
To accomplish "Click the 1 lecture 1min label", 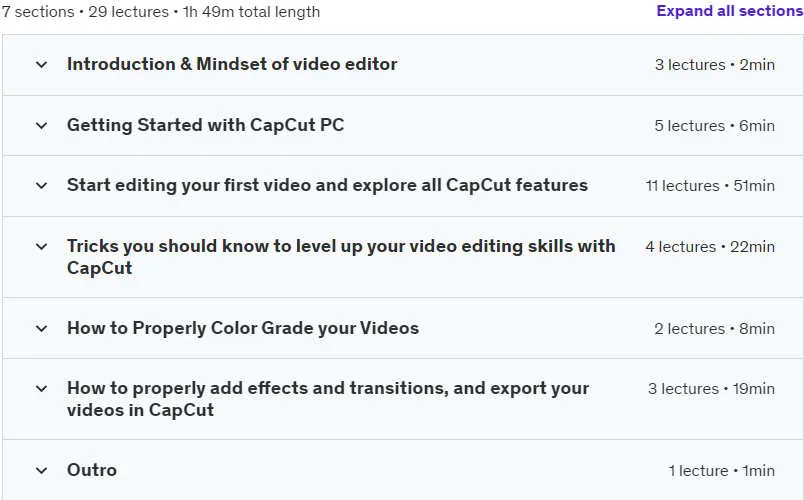I will pyautogui.click(x=721, y=471).
